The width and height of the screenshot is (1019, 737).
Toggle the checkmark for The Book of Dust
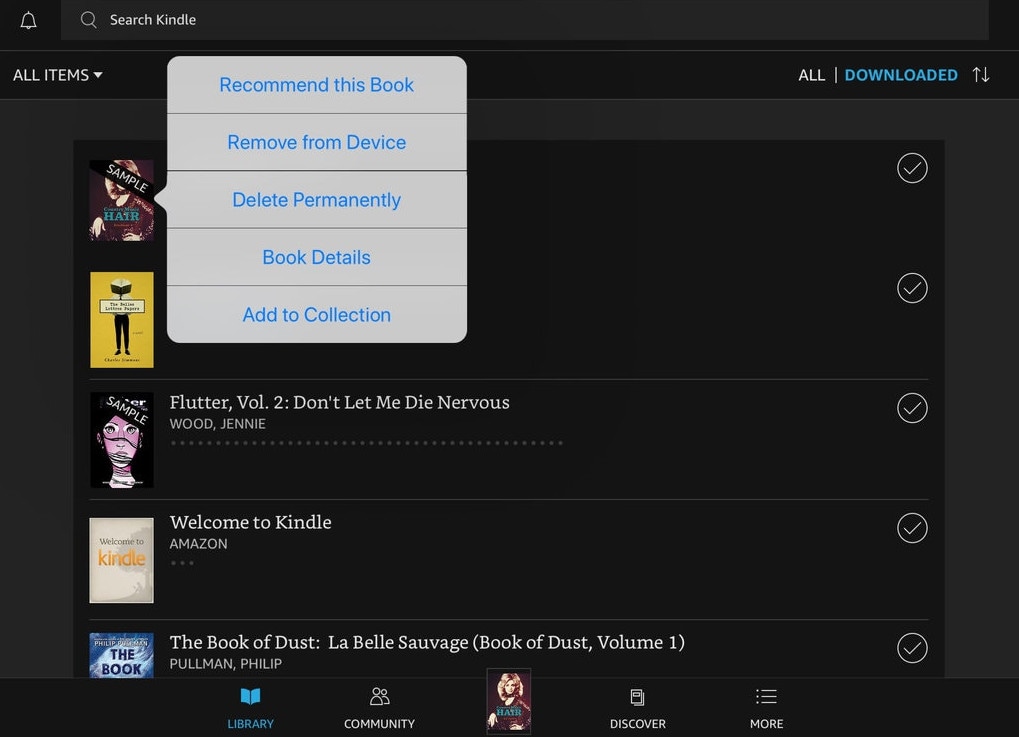[912, 648]
